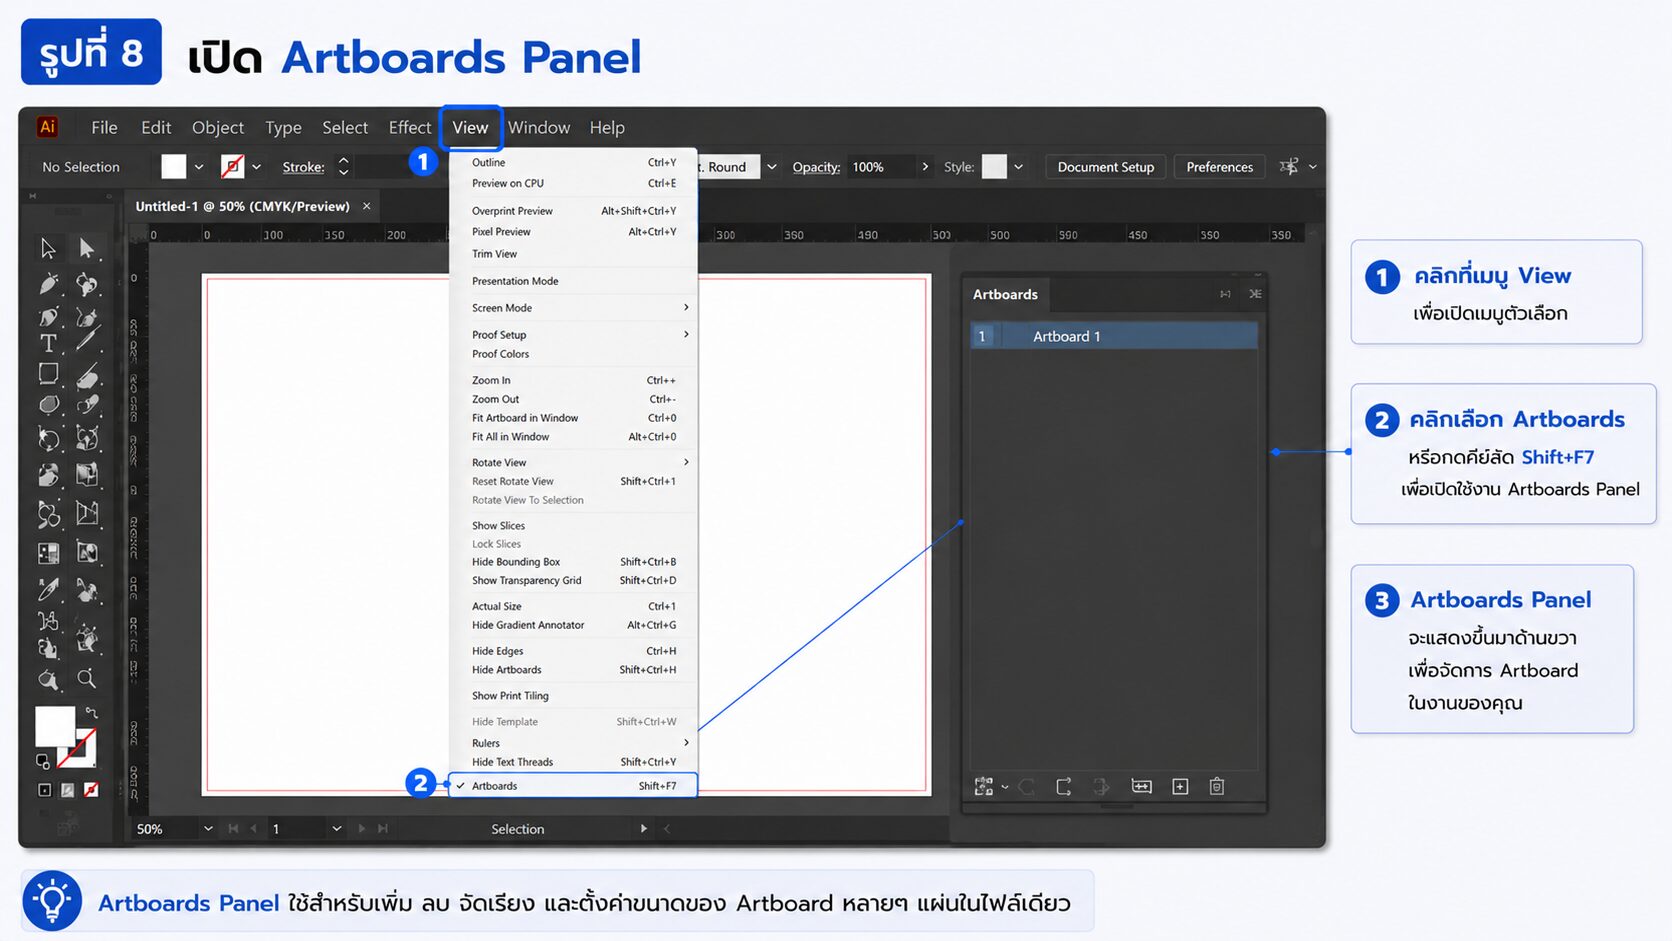This screenshot has width=1672, height=941.
Task: Open the Window menu
Action: click(x=539, y=127)
